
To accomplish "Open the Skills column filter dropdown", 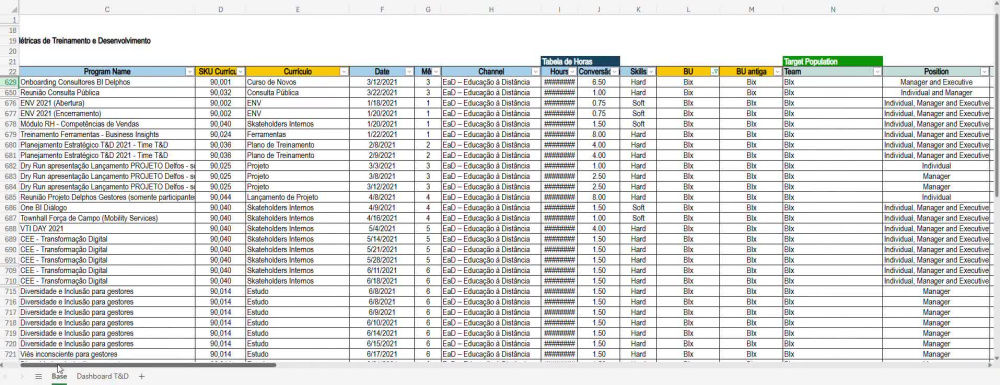I will pos(652,72).
